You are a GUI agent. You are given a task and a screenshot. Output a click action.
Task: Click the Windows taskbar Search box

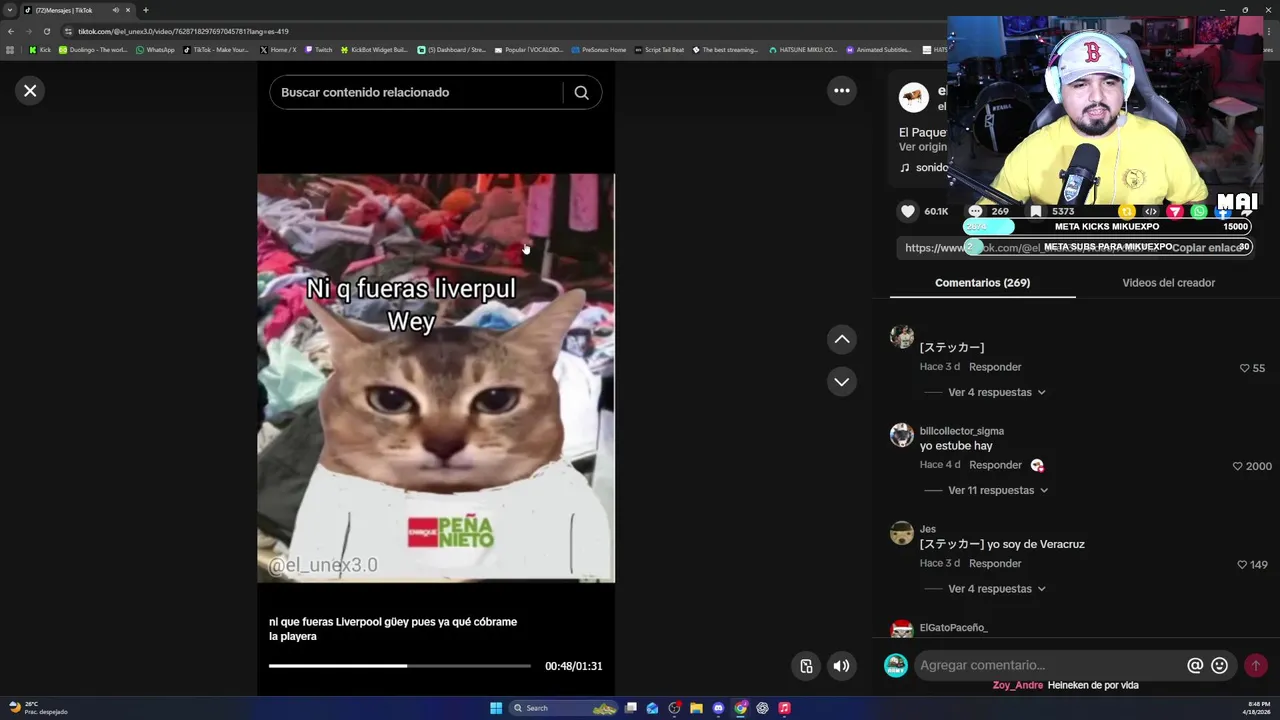pos(565,708)
